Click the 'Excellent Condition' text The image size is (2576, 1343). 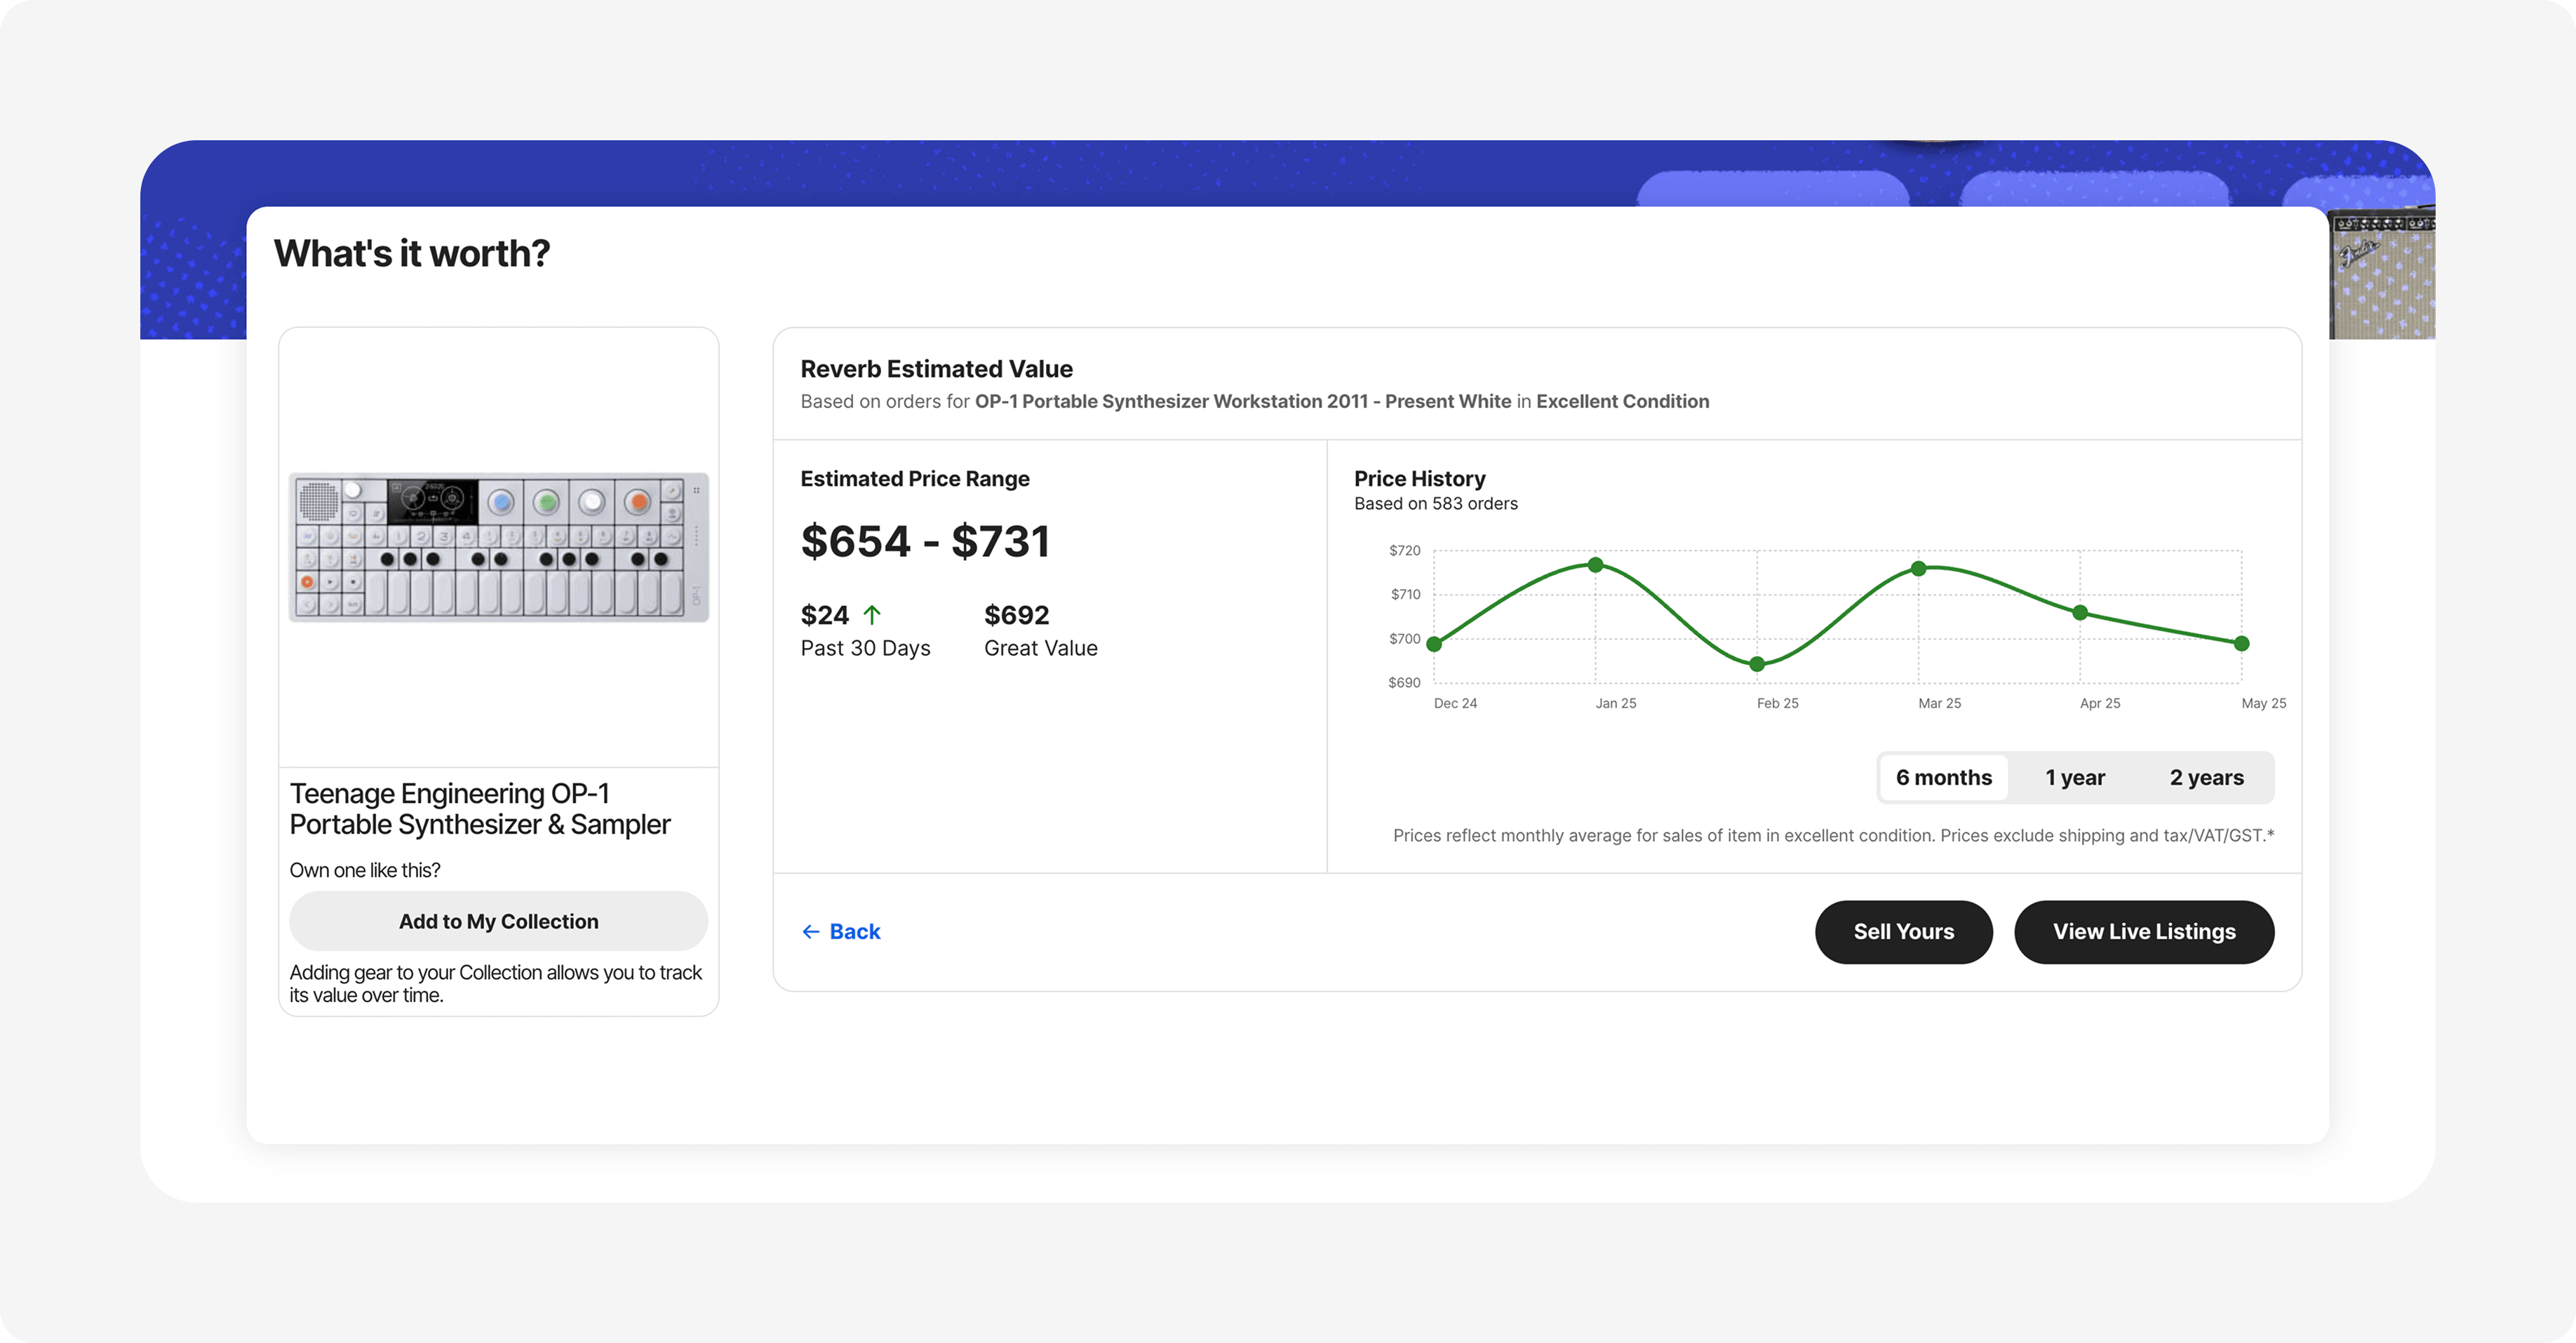(1622, 401)
